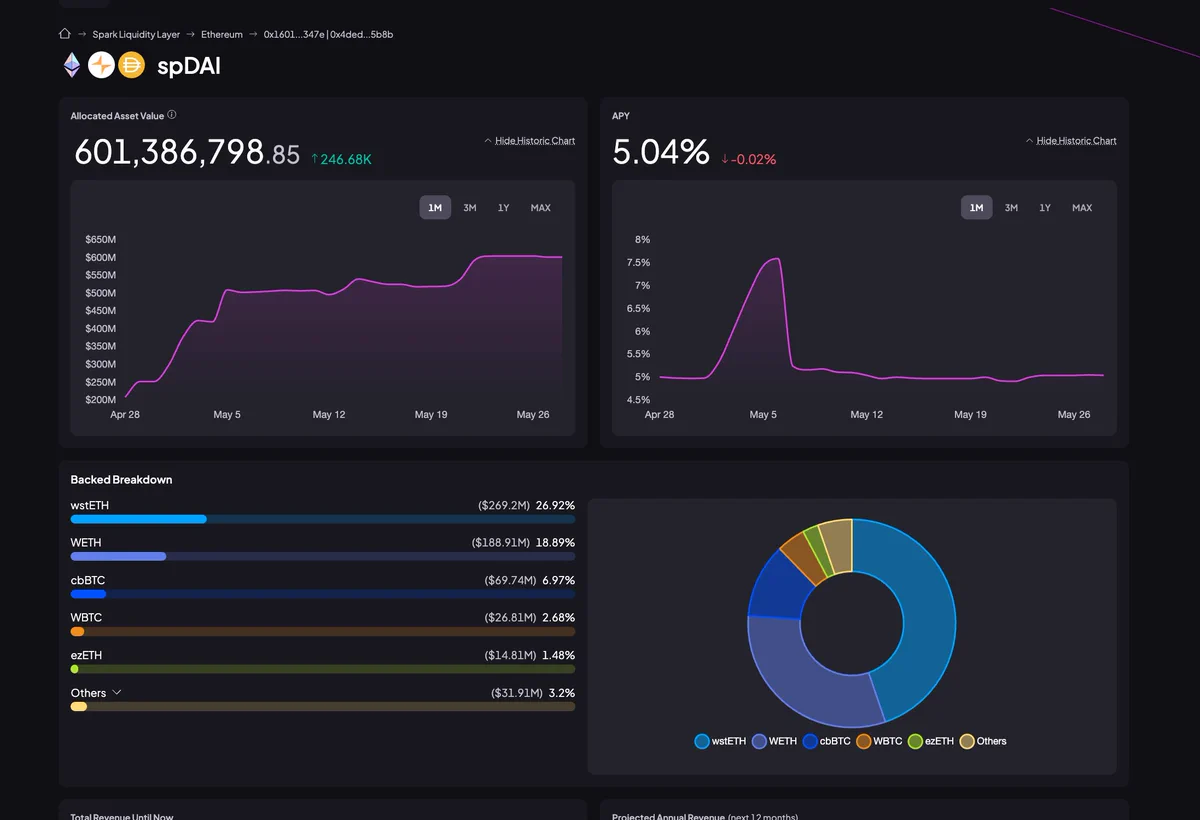Screen dimensions: 1200x820
Task: Click the WBTC progress bar
Action: pos(323,631)
